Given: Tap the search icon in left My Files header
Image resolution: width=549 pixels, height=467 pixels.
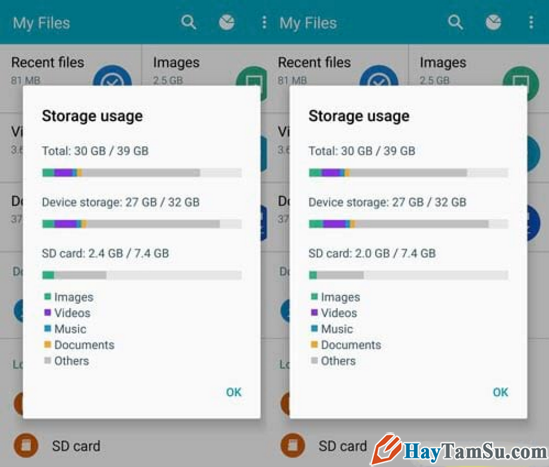Looking at the screenshot, I should click(x=188, y=22).
